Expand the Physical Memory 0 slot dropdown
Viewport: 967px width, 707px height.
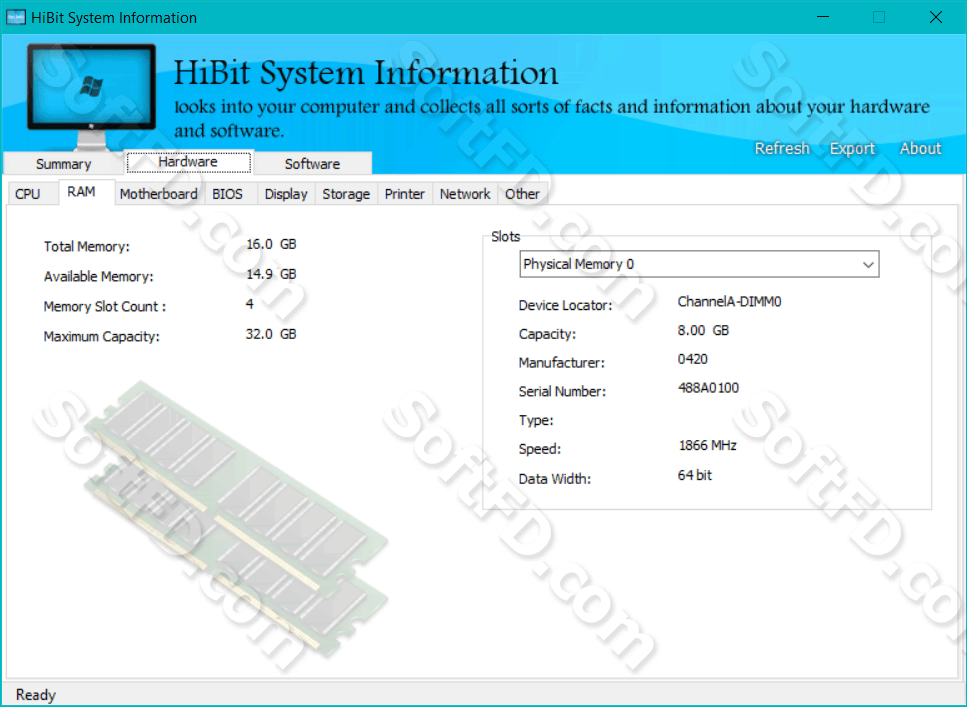pos(699,264)
